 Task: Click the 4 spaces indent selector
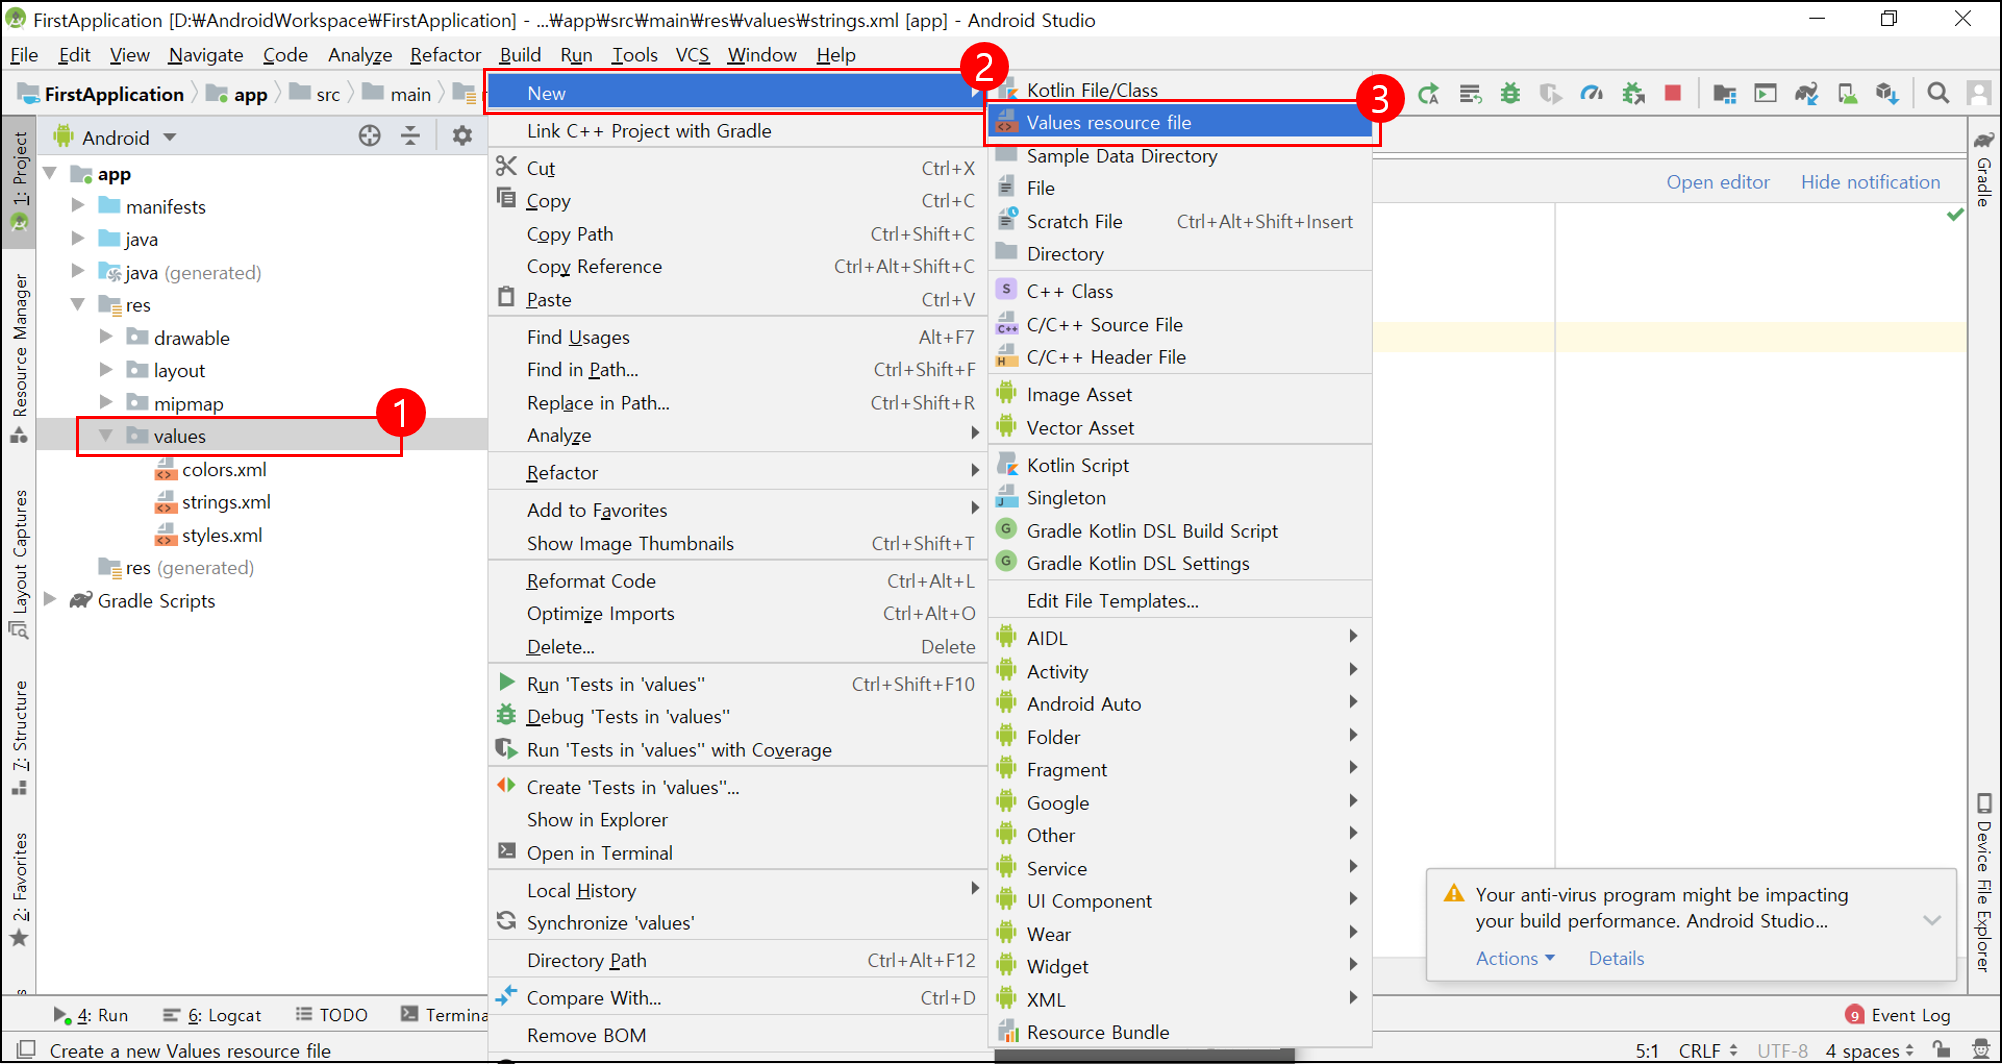pos(1869,1050)
